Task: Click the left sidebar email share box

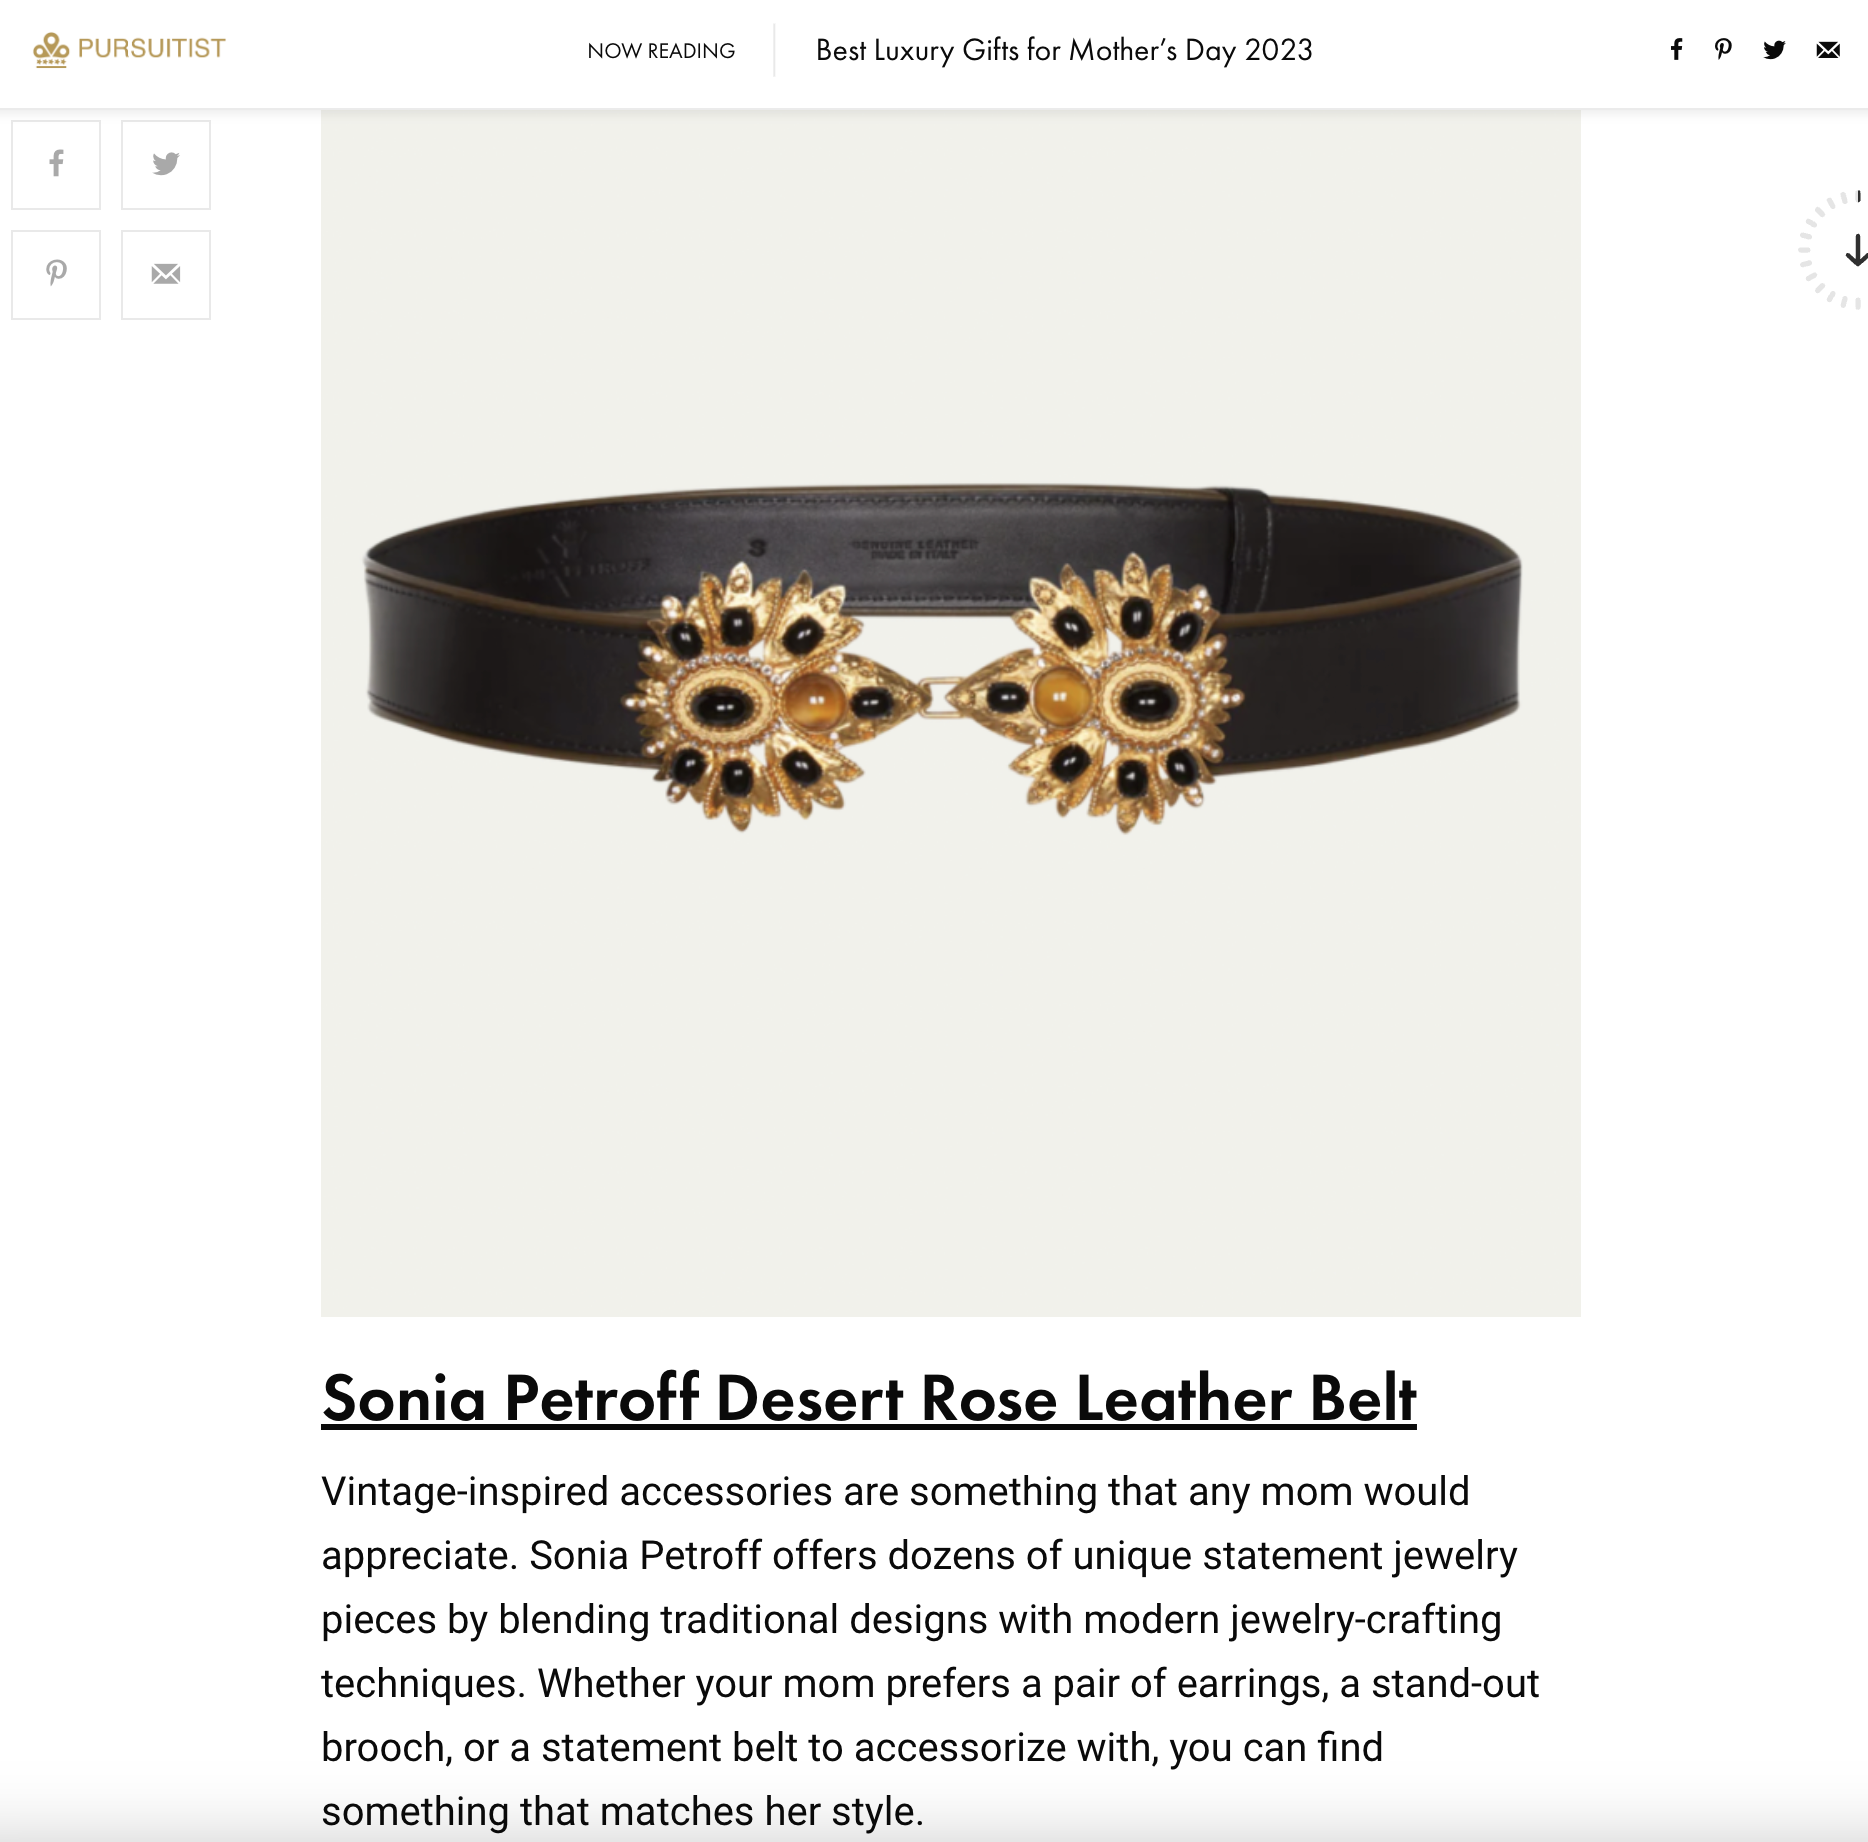Action: 166,275
